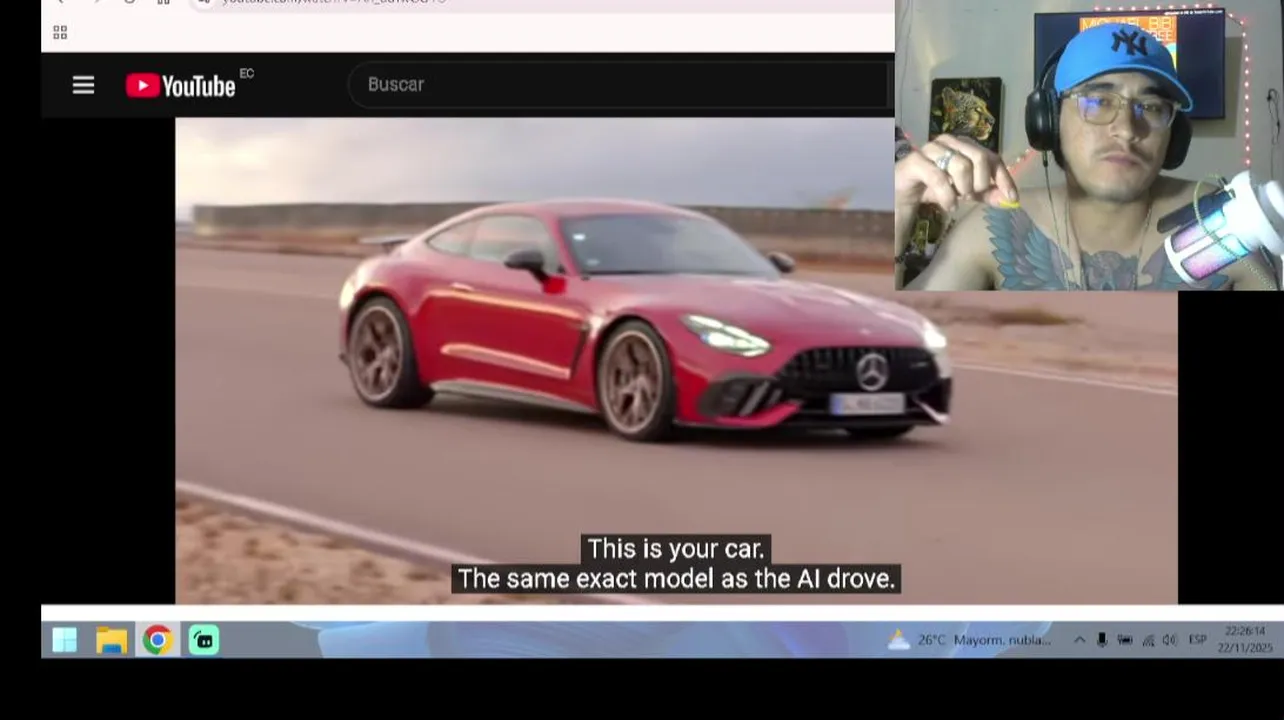
Task: Click the microphone icon in the system tray
Action: point(1102,640)
